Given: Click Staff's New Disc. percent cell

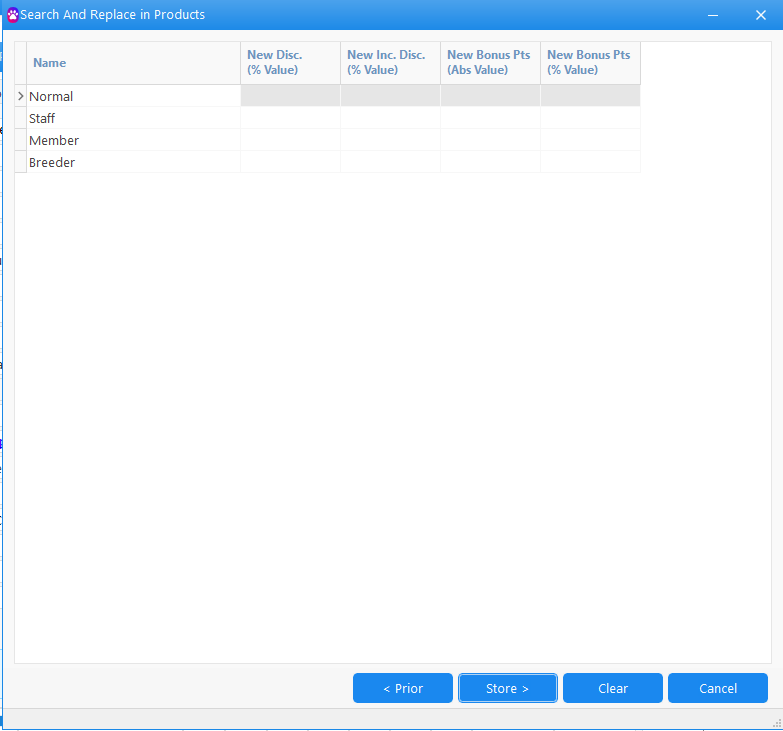Looking at the screenshot, I should pos(290,119).
